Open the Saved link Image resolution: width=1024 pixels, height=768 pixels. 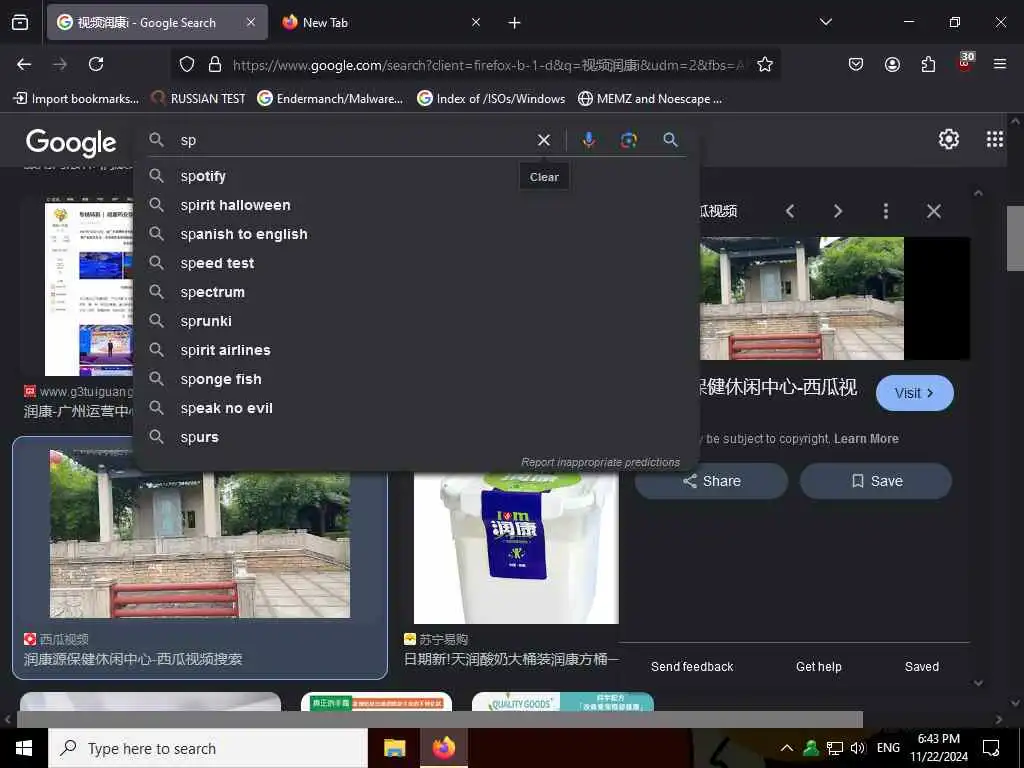click(921, 667)
